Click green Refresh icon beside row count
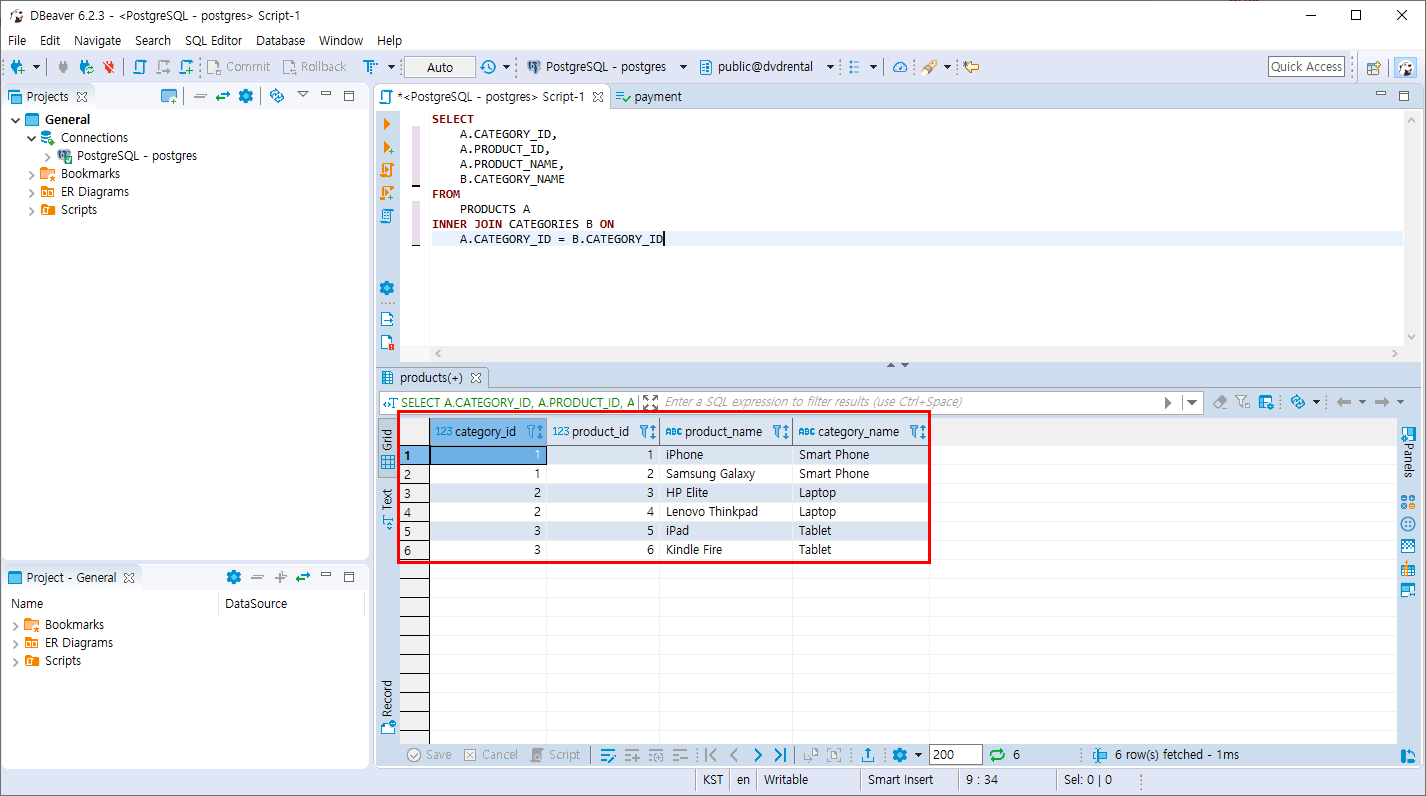The image size is (1426, 796). tap(997, 755)
